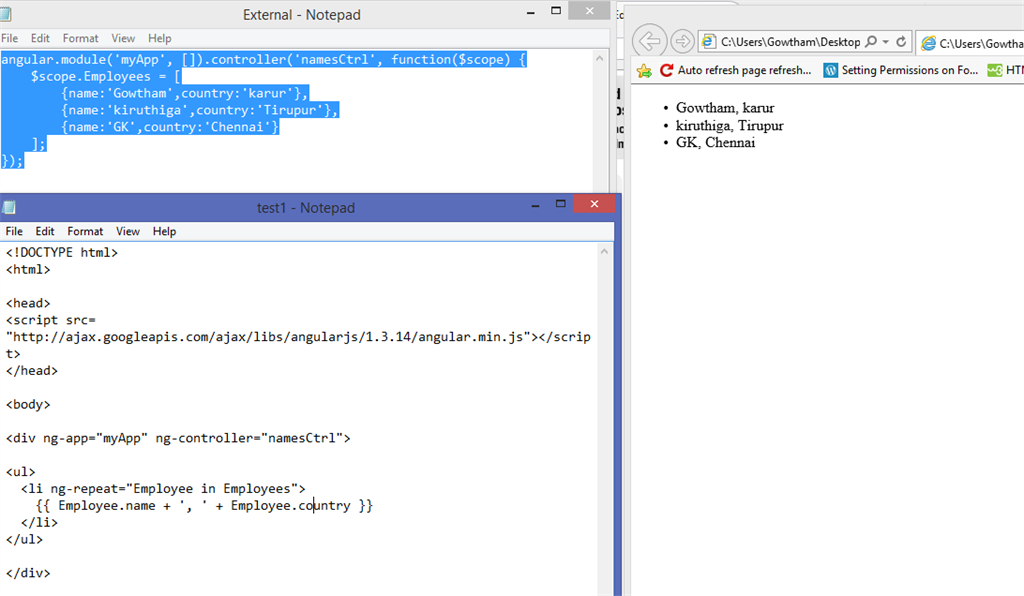Click the googleapis angular.min.js URL line

pos(298,337)
